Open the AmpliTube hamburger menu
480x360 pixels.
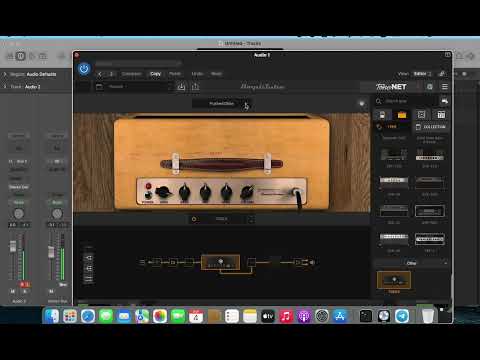[x=445, y=87]
